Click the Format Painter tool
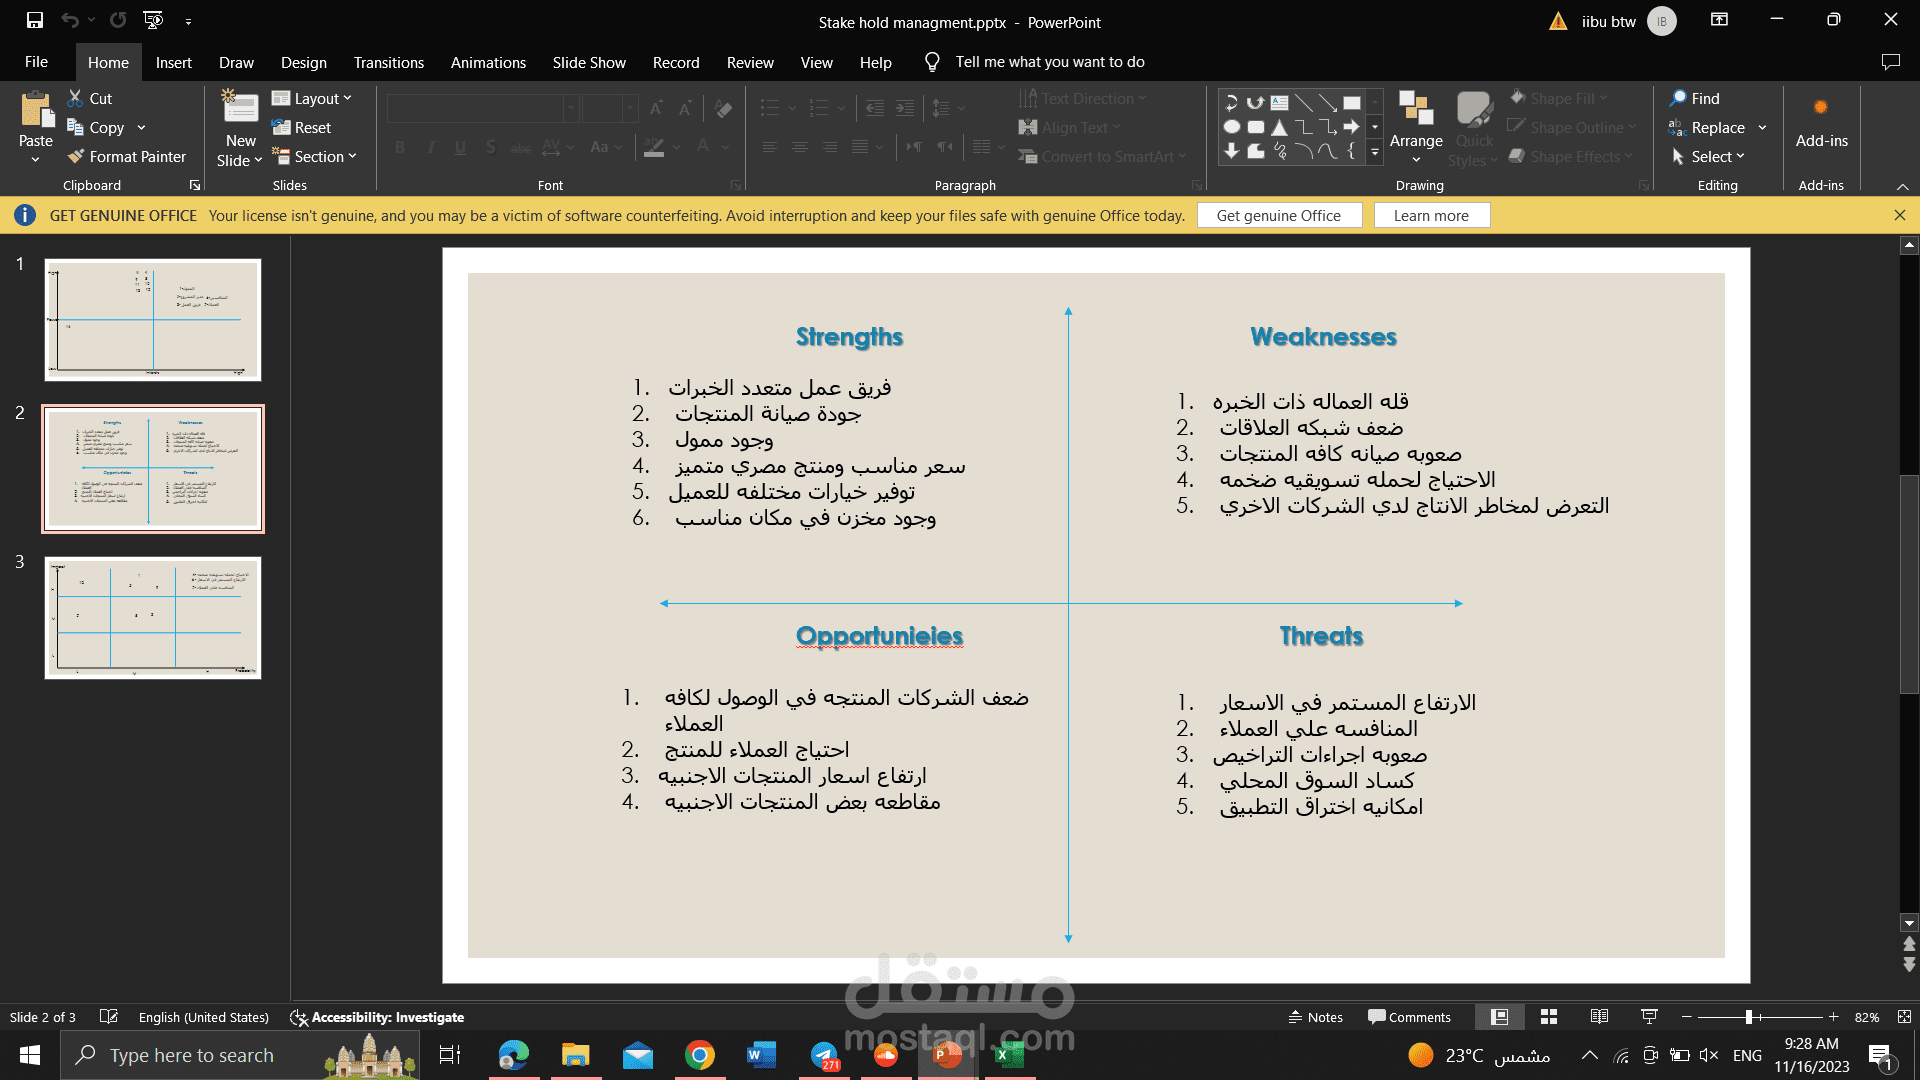This screenshot has width=1920, height=1080. (127, 157)
